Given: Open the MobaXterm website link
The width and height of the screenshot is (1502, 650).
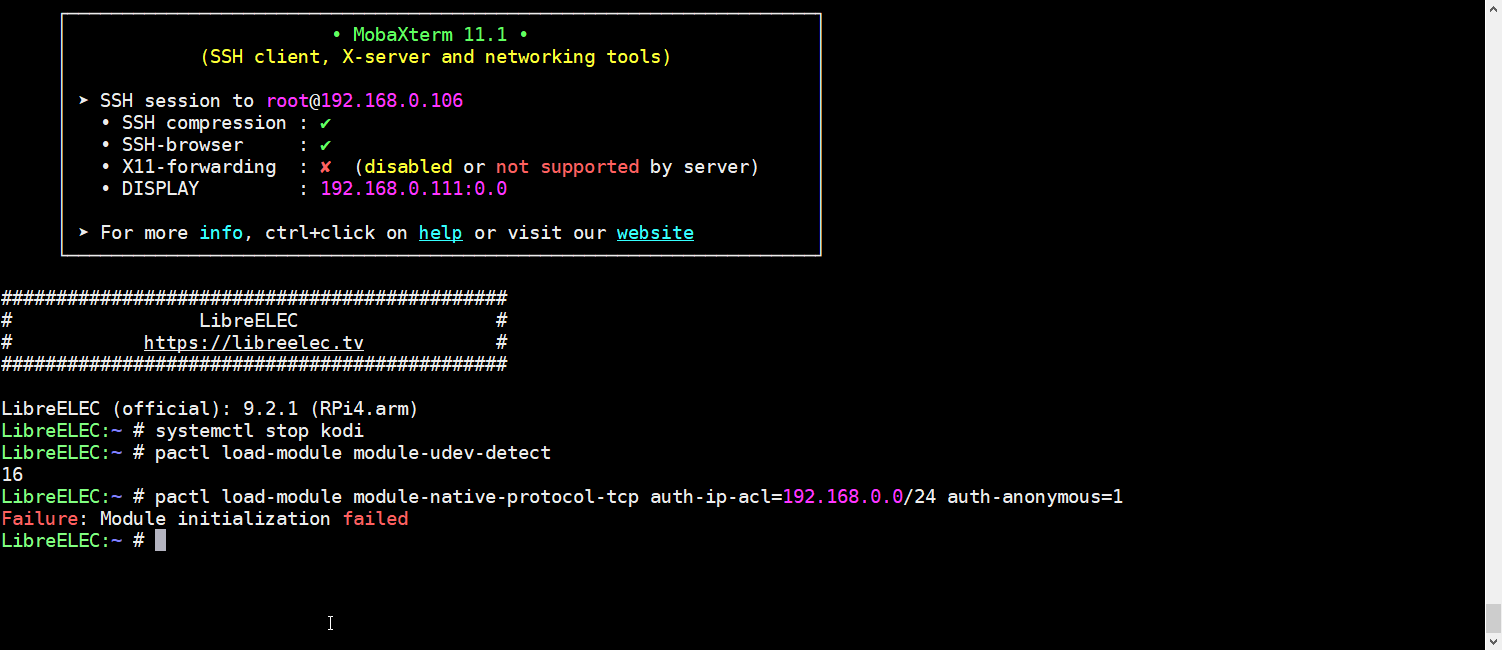Looking at the screenshot, I should (x=655, y=233).
